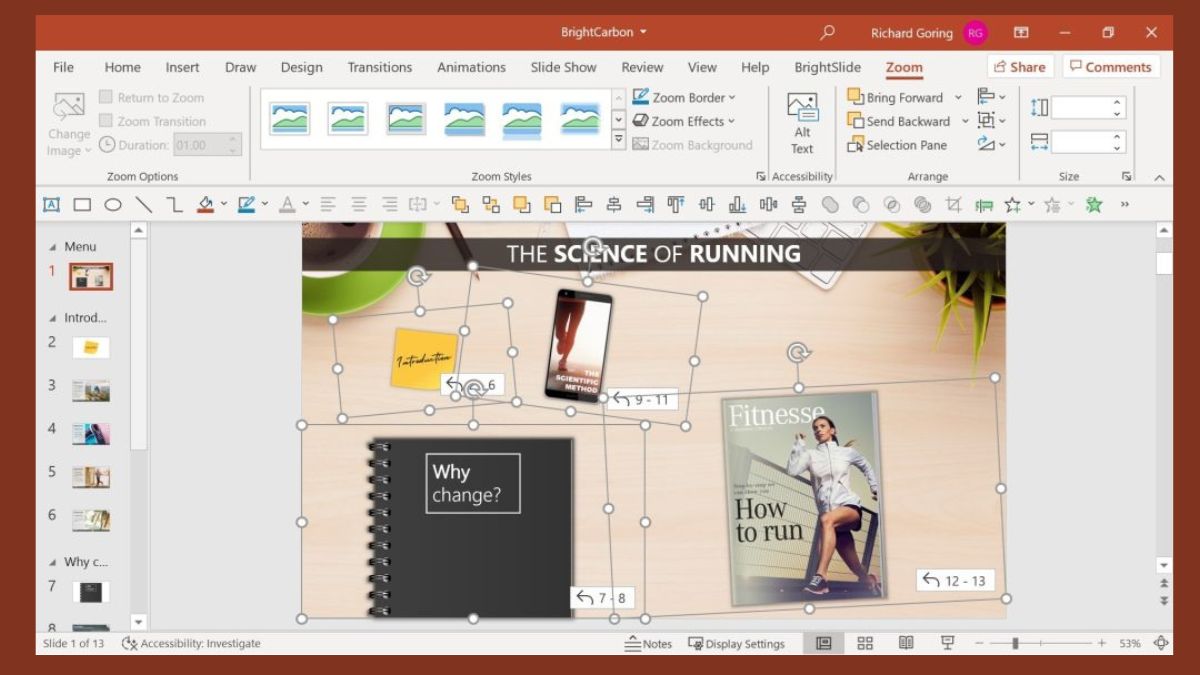Image resolution: width=1200 pixels, height=675 pixels.
Task: Open the Selection Pane
Action: [898, 145]
